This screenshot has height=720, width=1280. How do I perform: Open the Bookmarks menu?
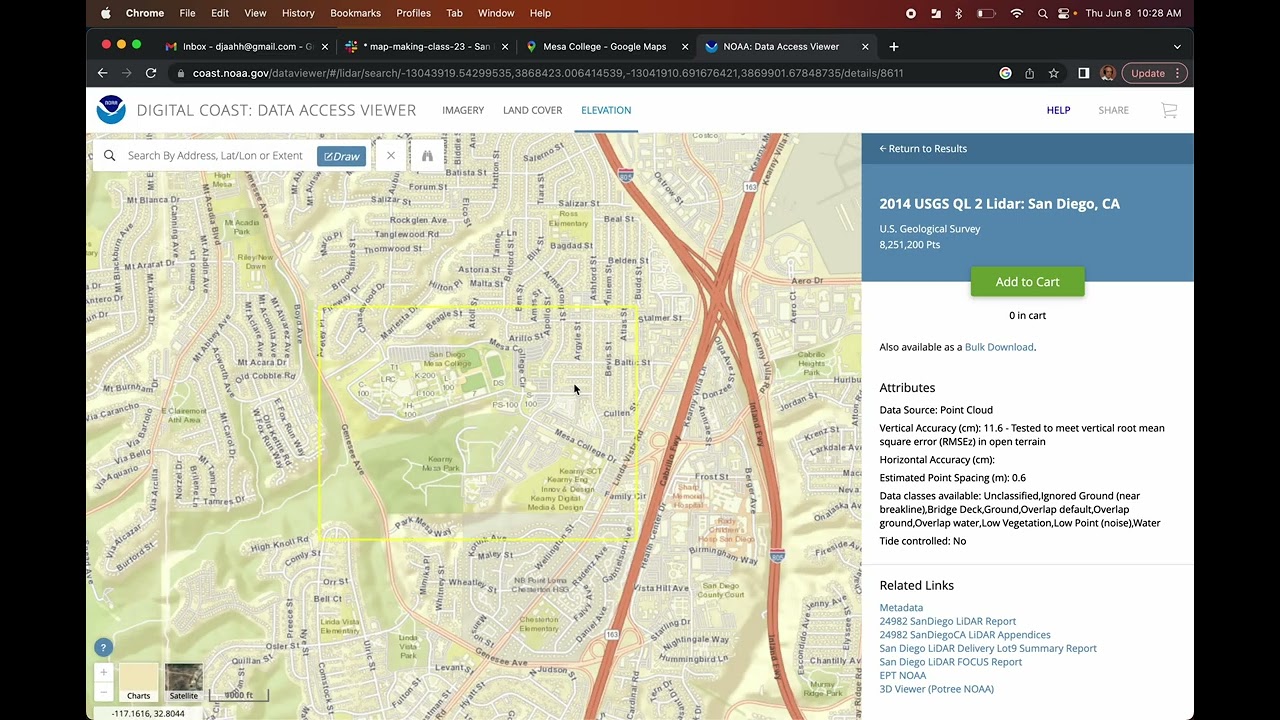point(355,13)
